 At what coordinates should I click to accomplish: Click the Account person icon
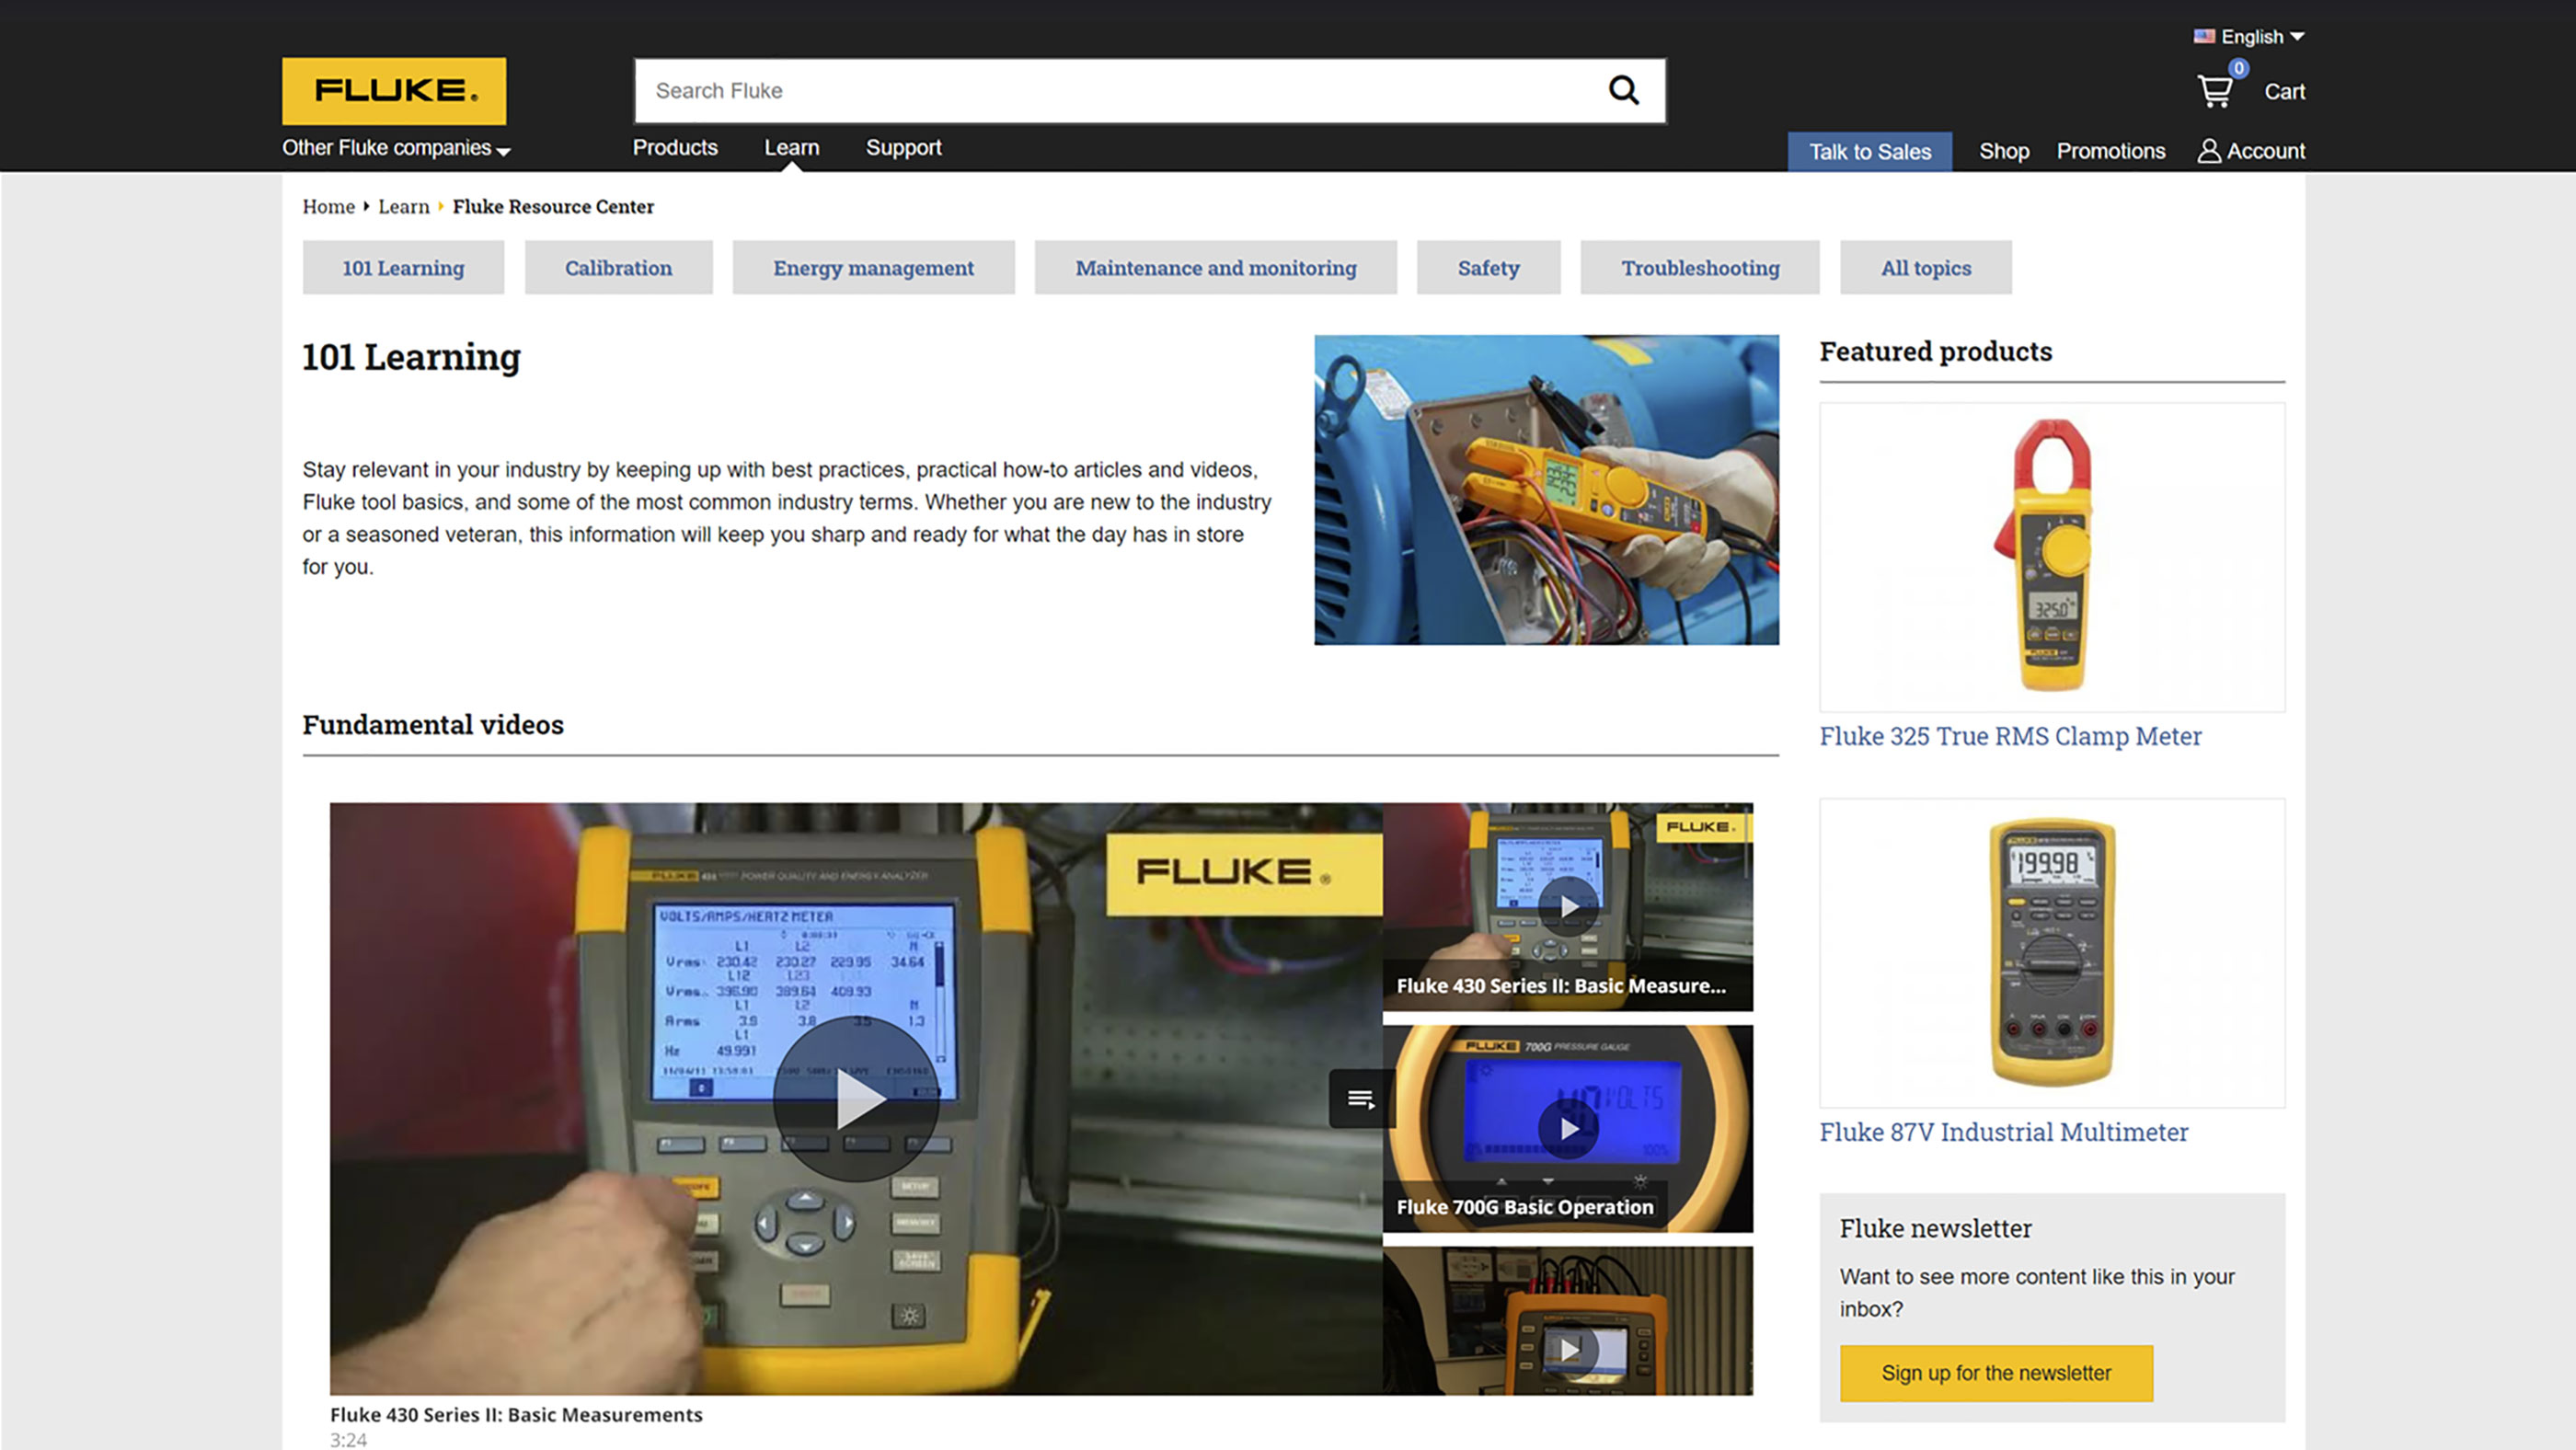[x=2209, y=151]
